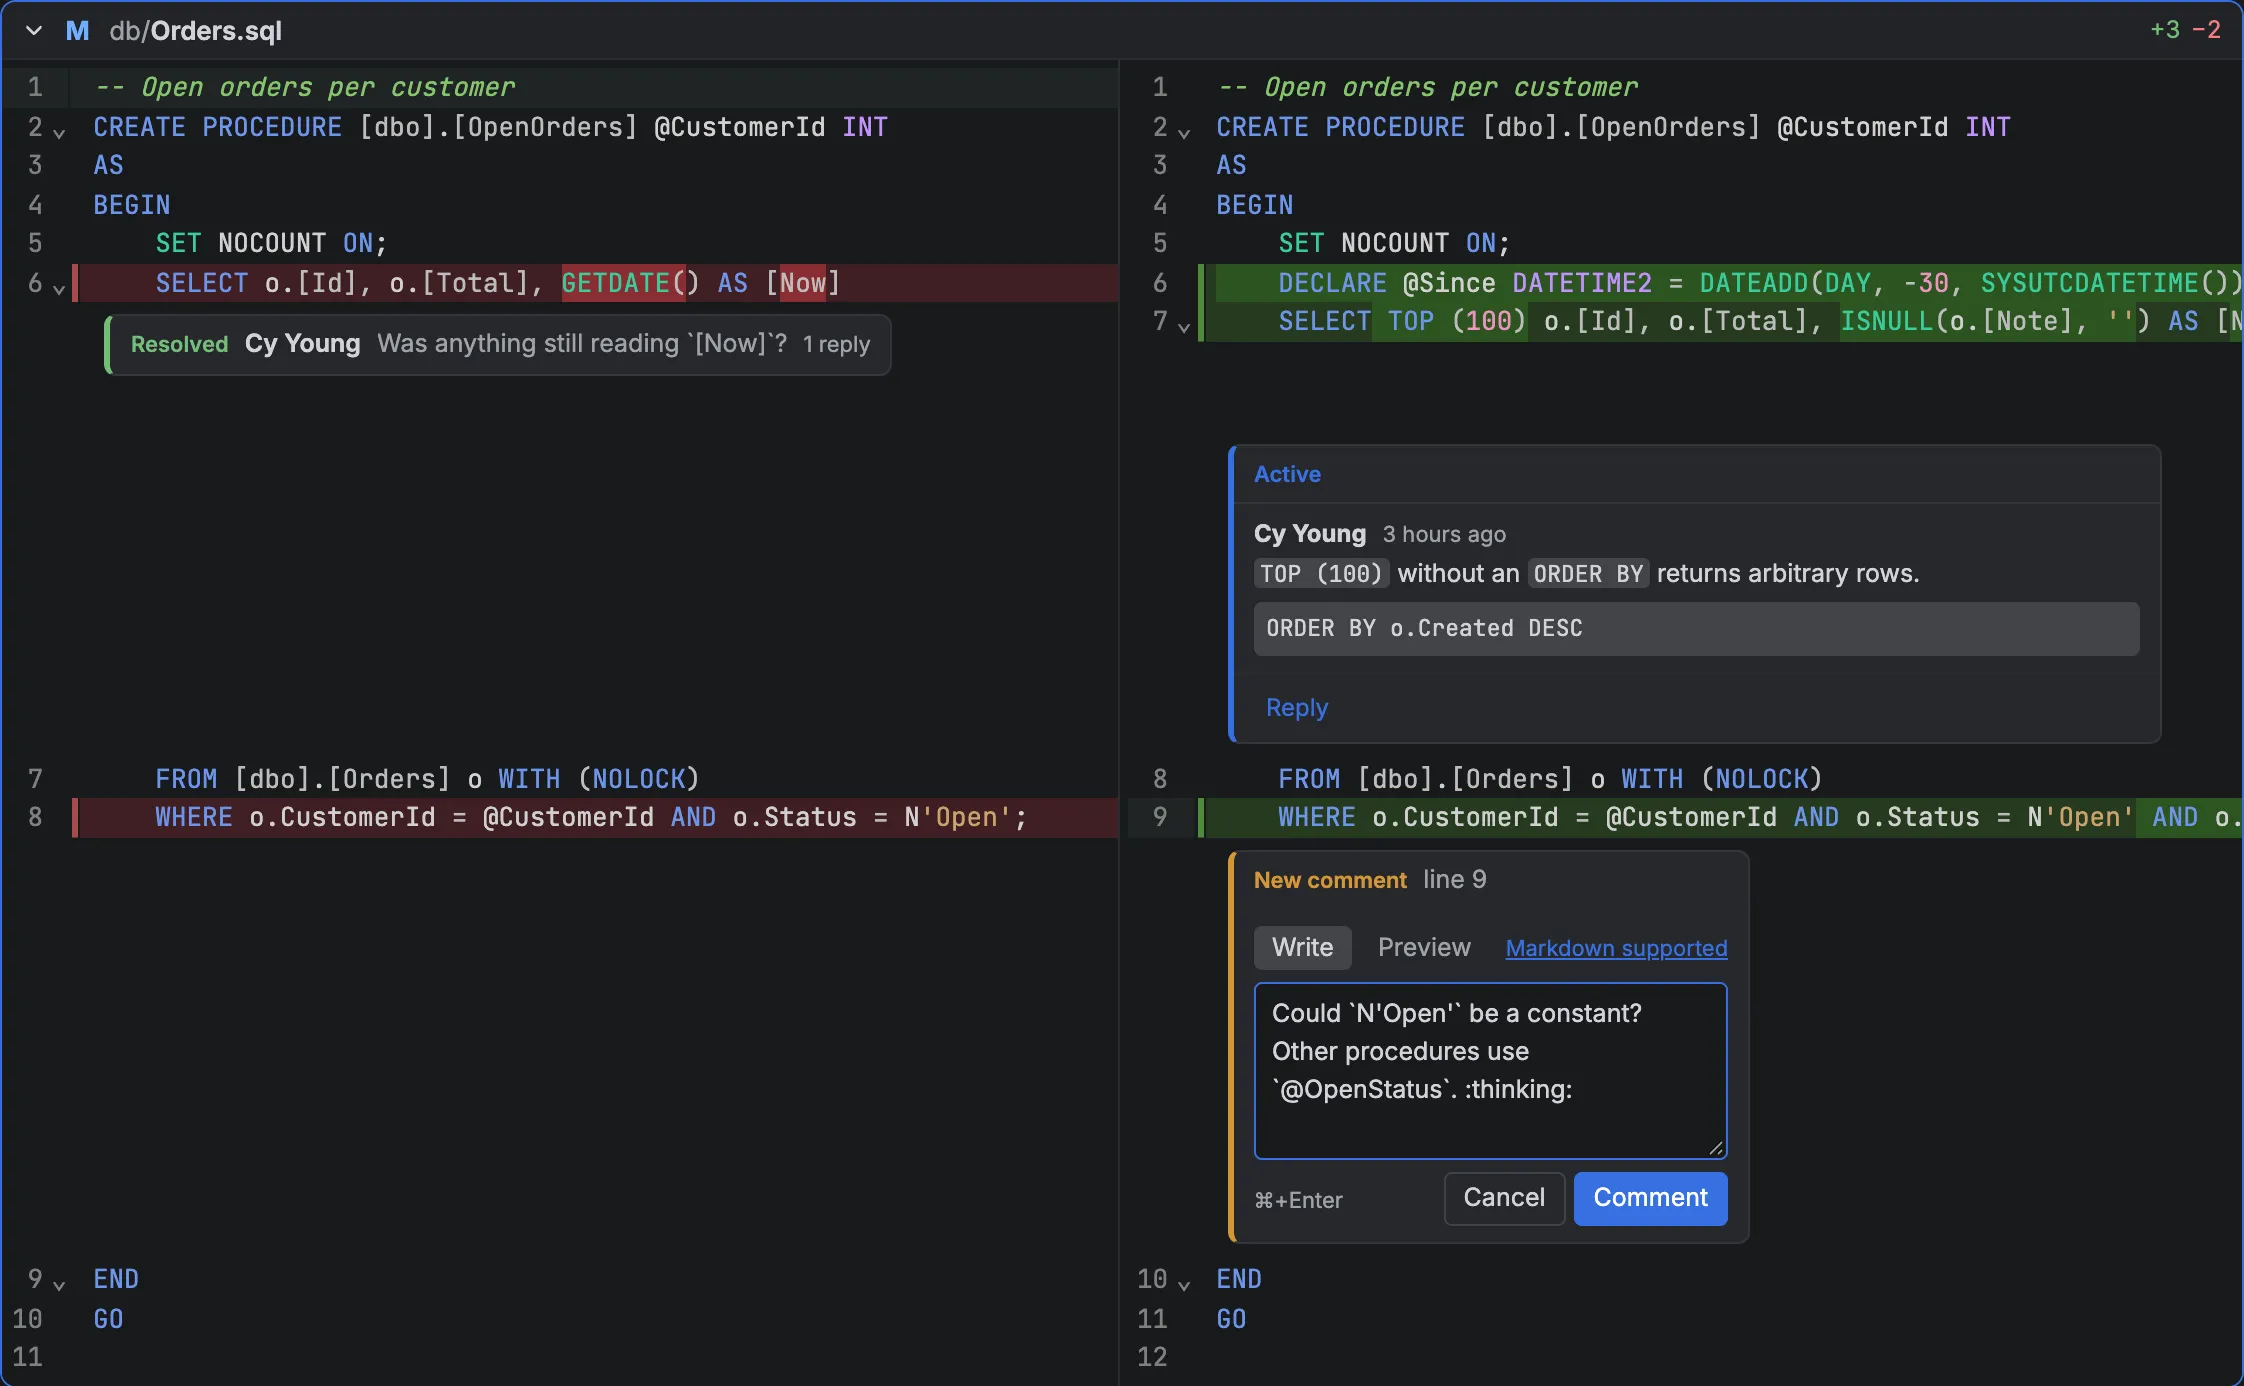Image resolution: width=2244 pixels, height=1386 pixels.
Task: Fold the END line 10 in right pane
Action: pyautogui.click(x=1184, y=1284)
